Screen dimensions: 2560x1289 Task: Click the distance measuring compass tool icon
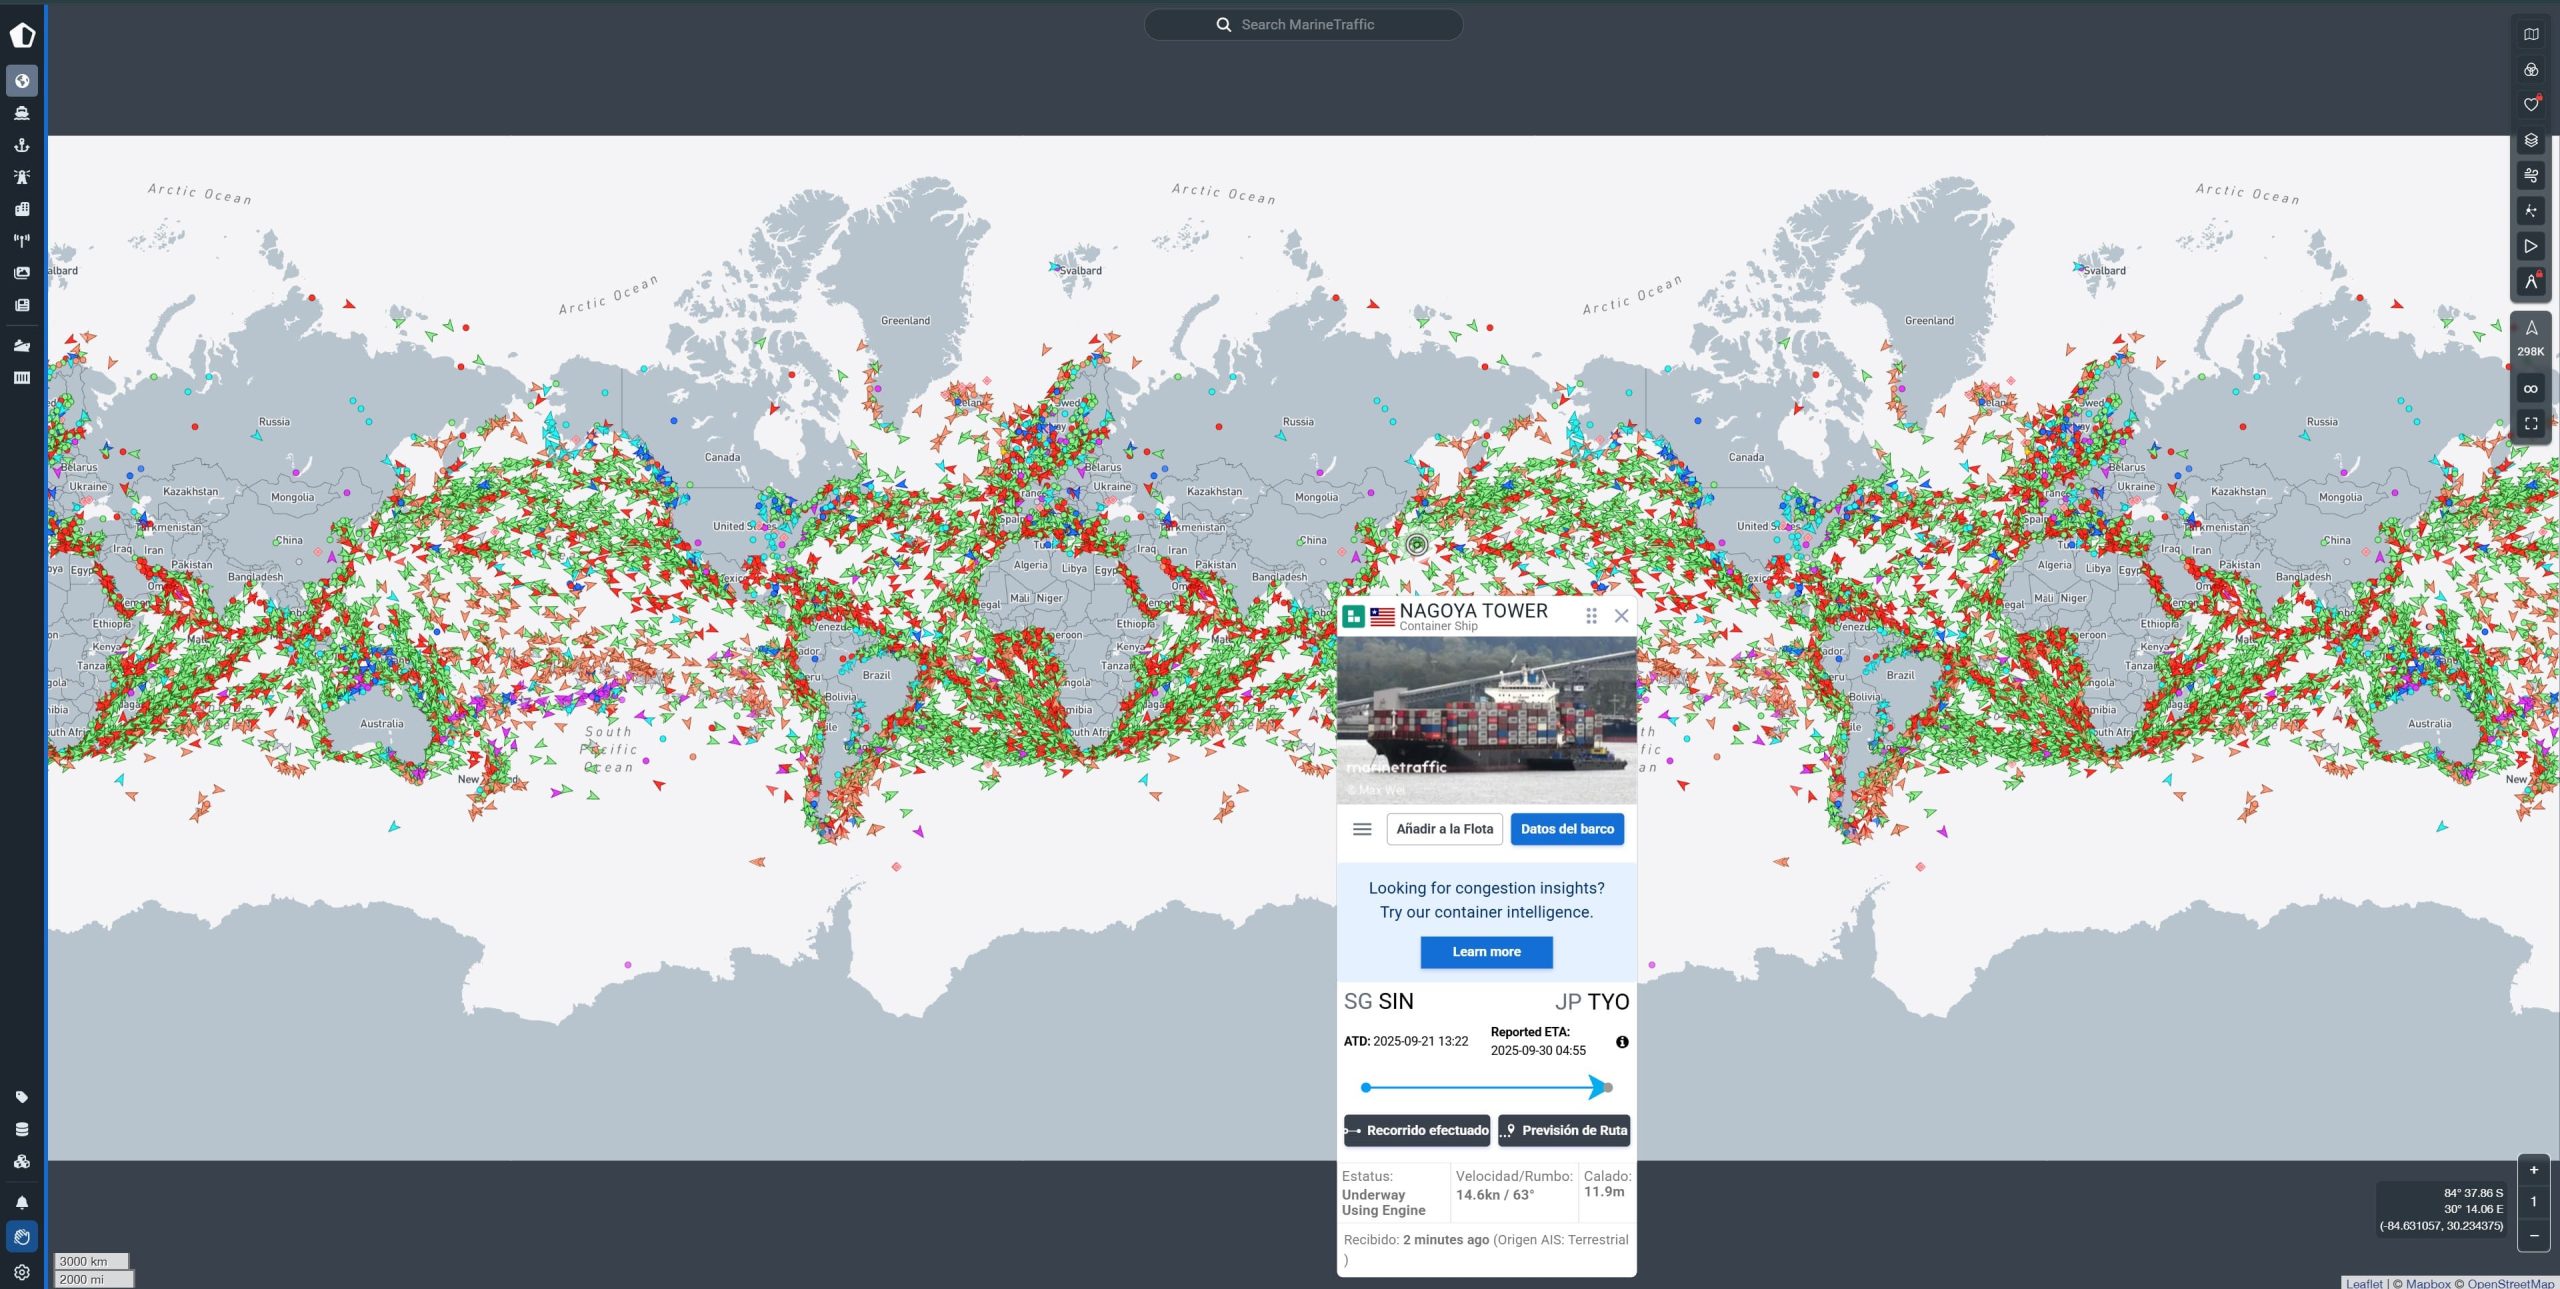(2531, 282)
